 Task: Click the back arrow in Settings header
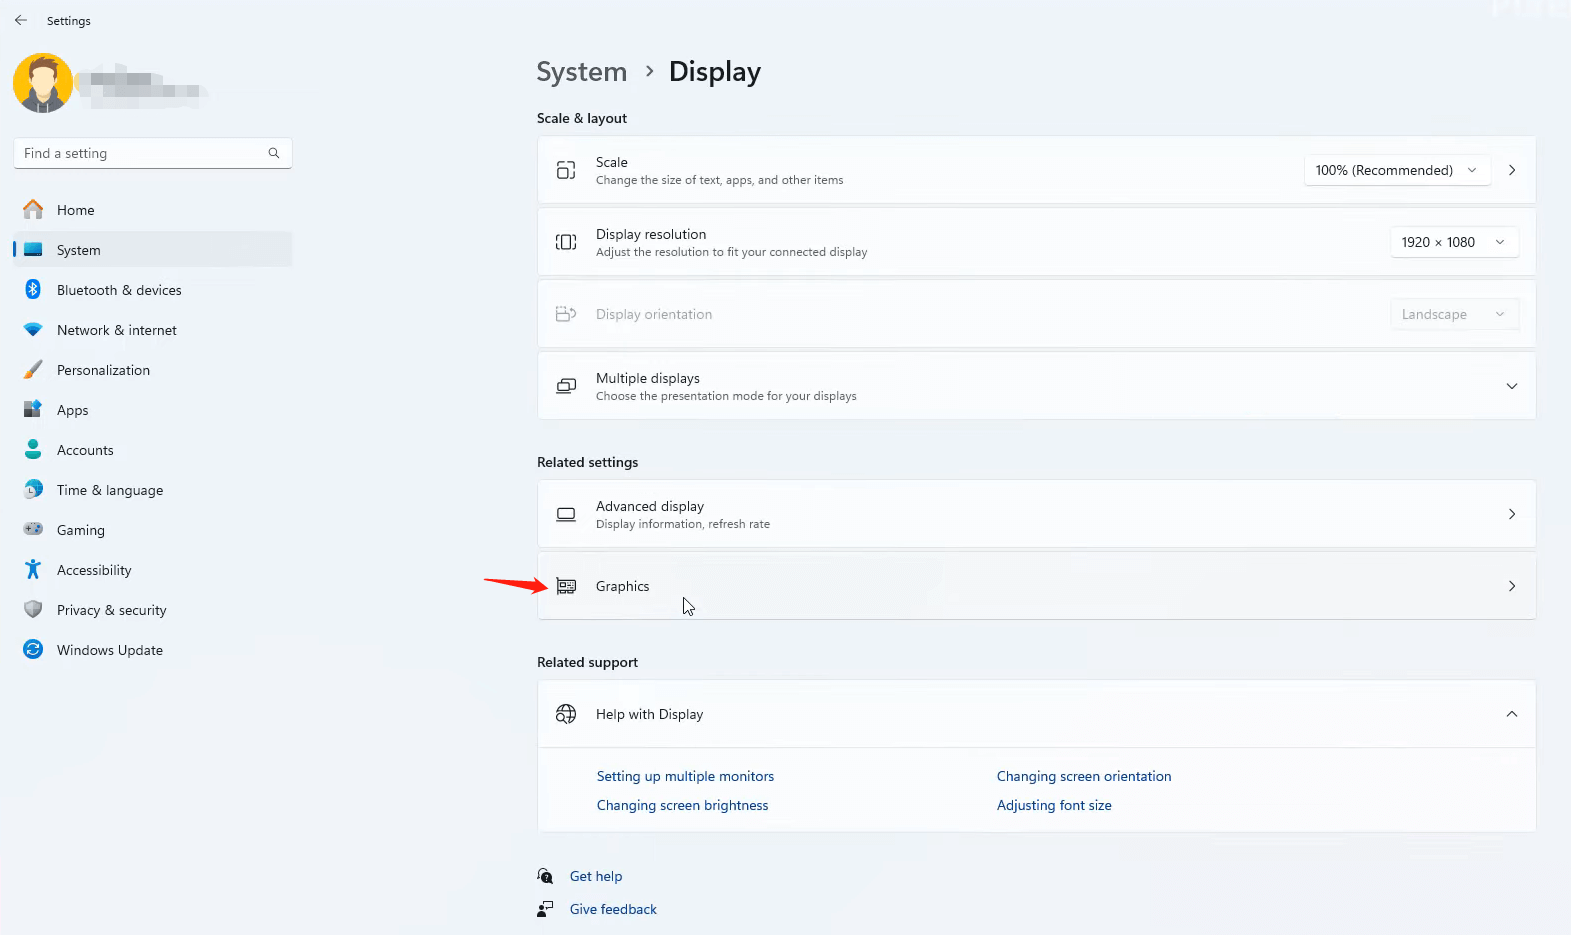21,20
